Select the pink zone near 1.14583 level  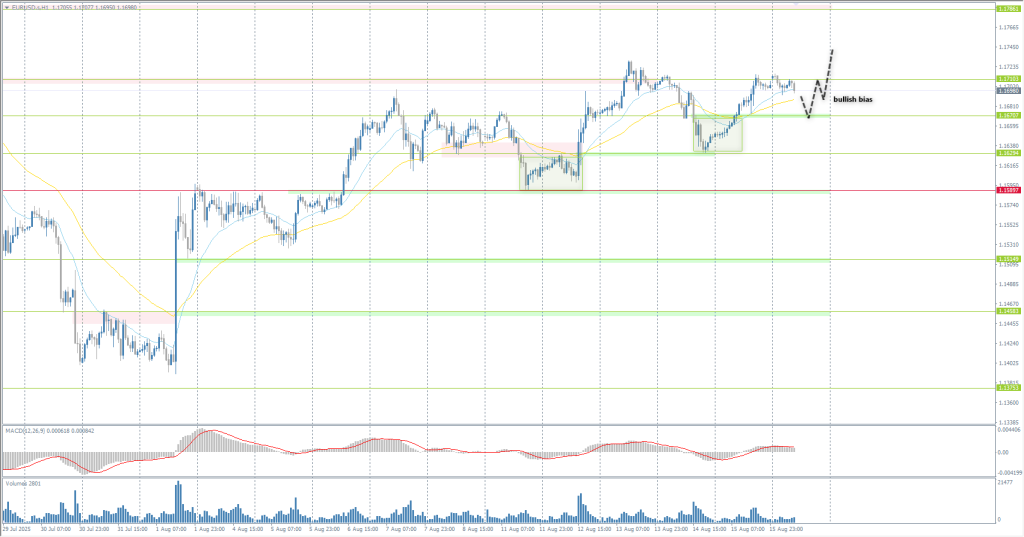pyautogui.click(x=125, y=317)
